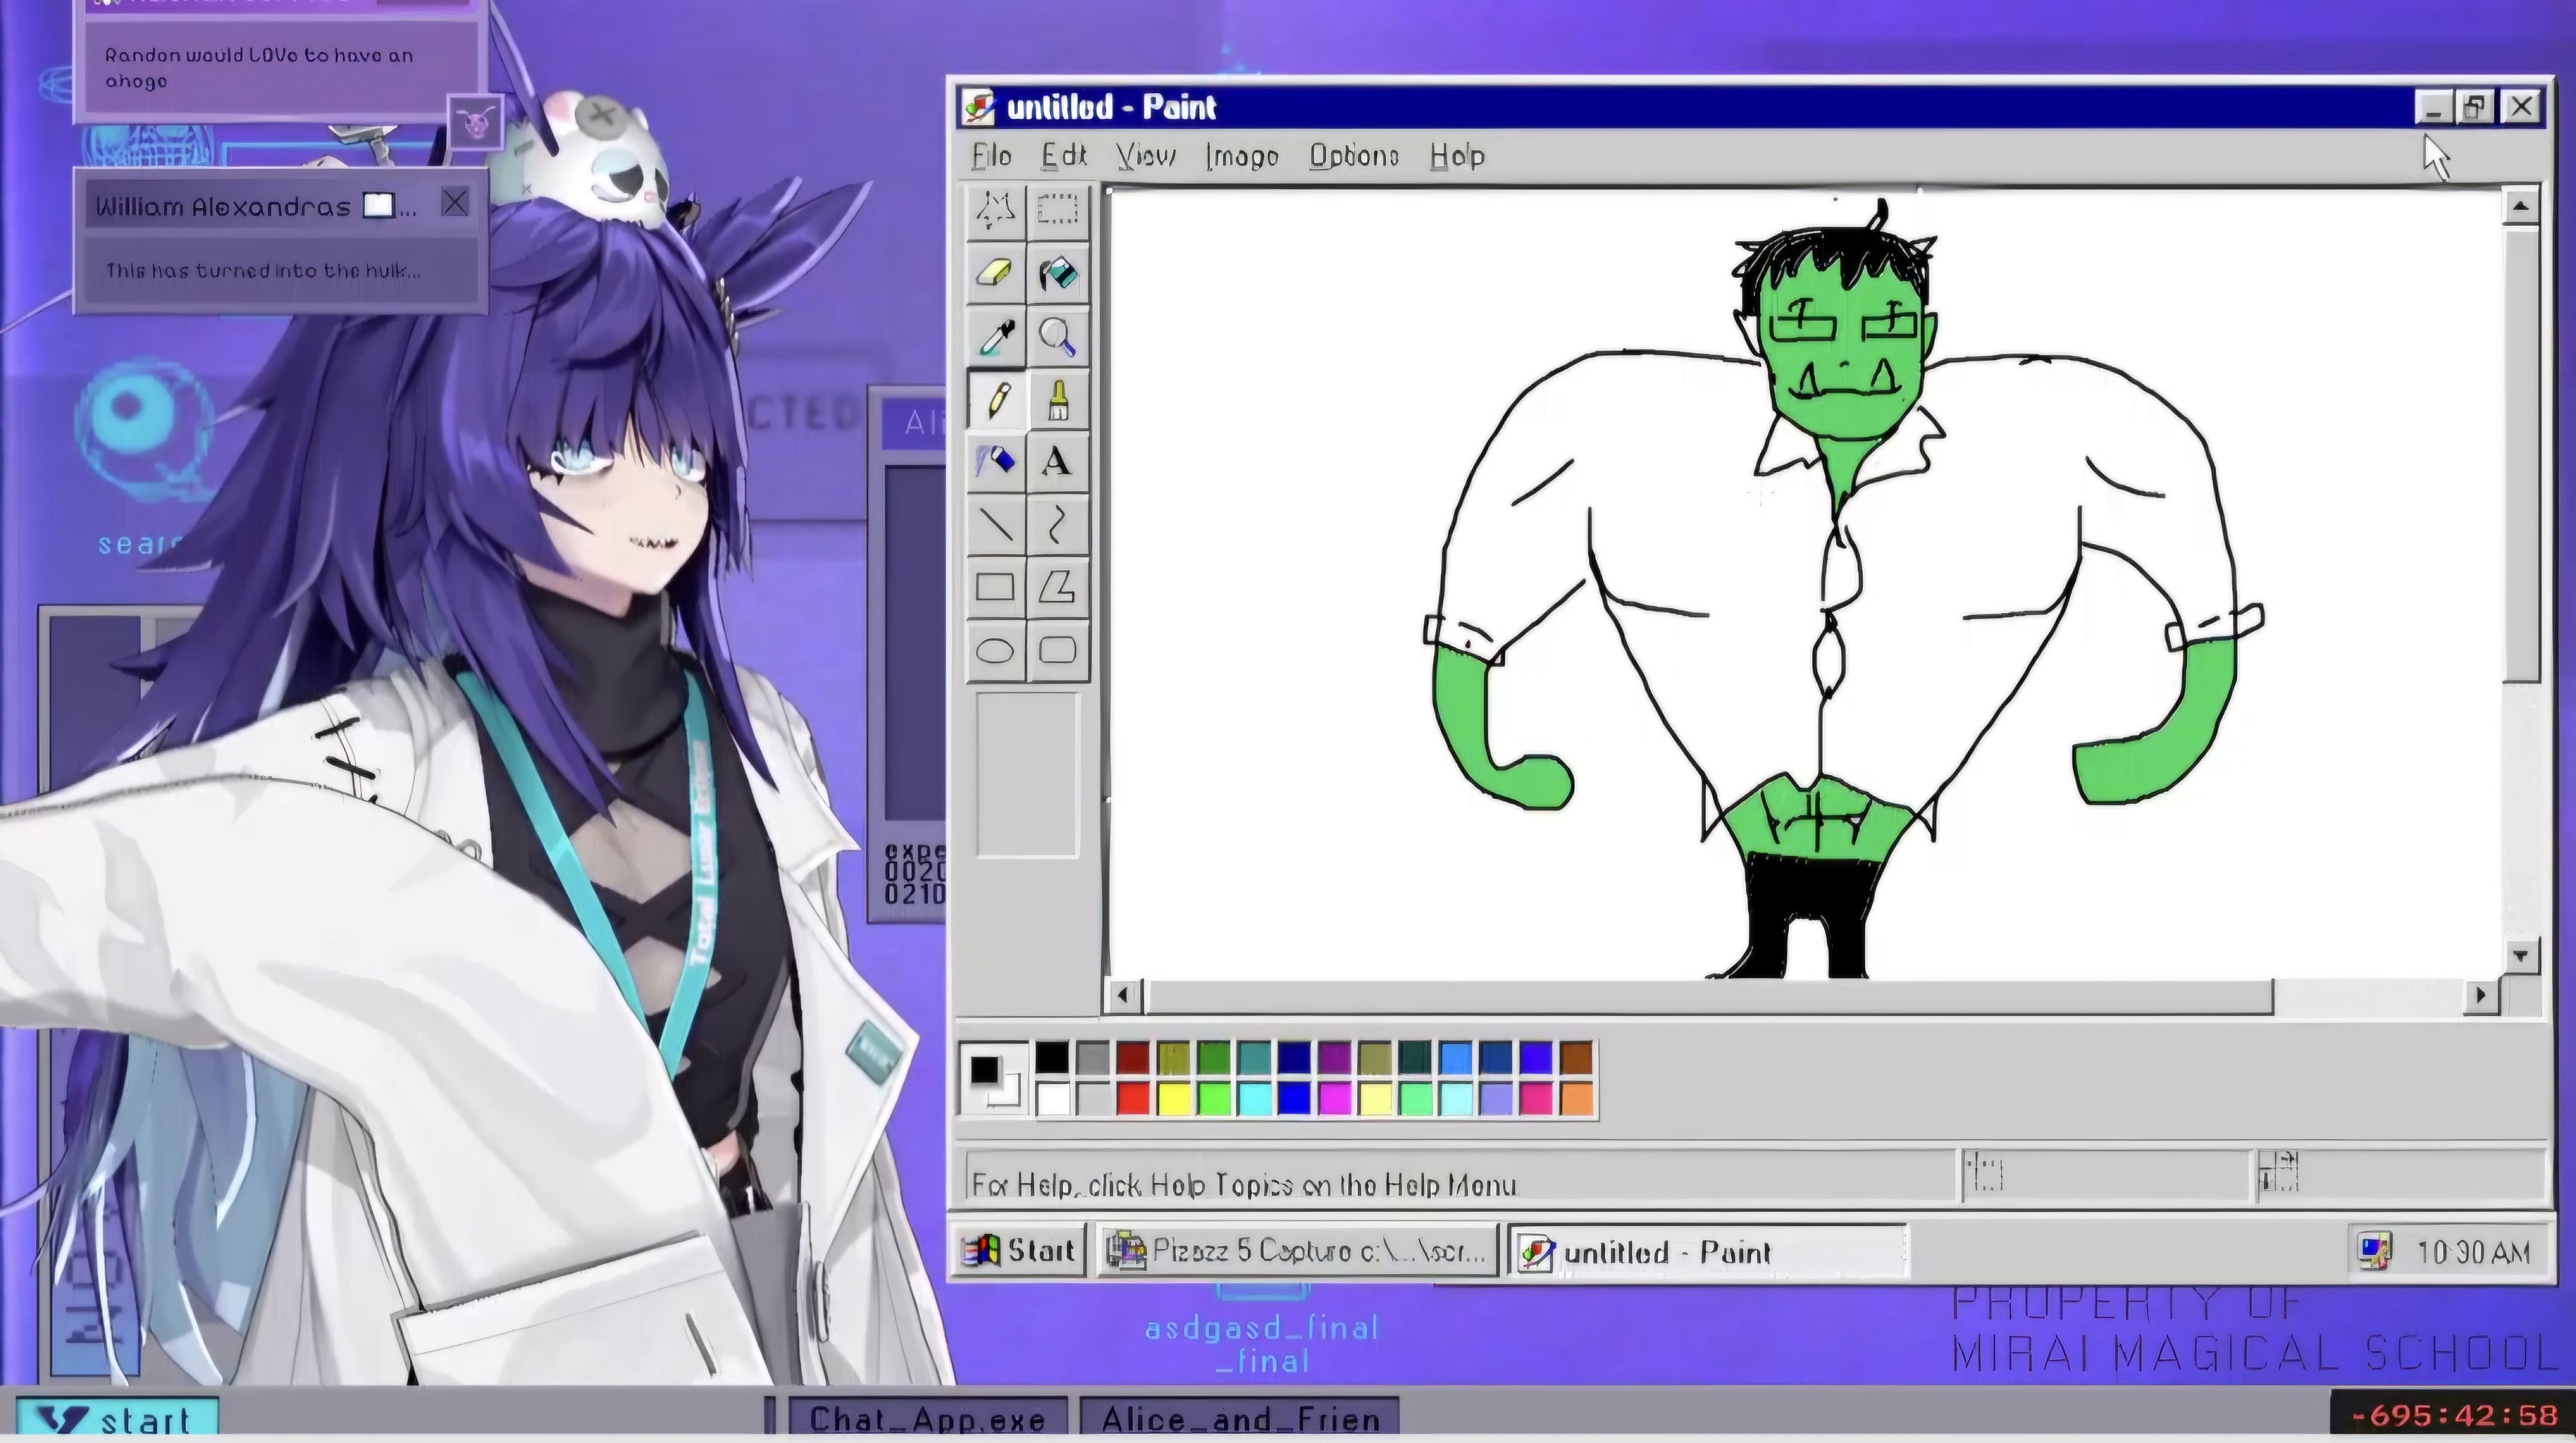Click the 10:30 AM clock

2473,1252
